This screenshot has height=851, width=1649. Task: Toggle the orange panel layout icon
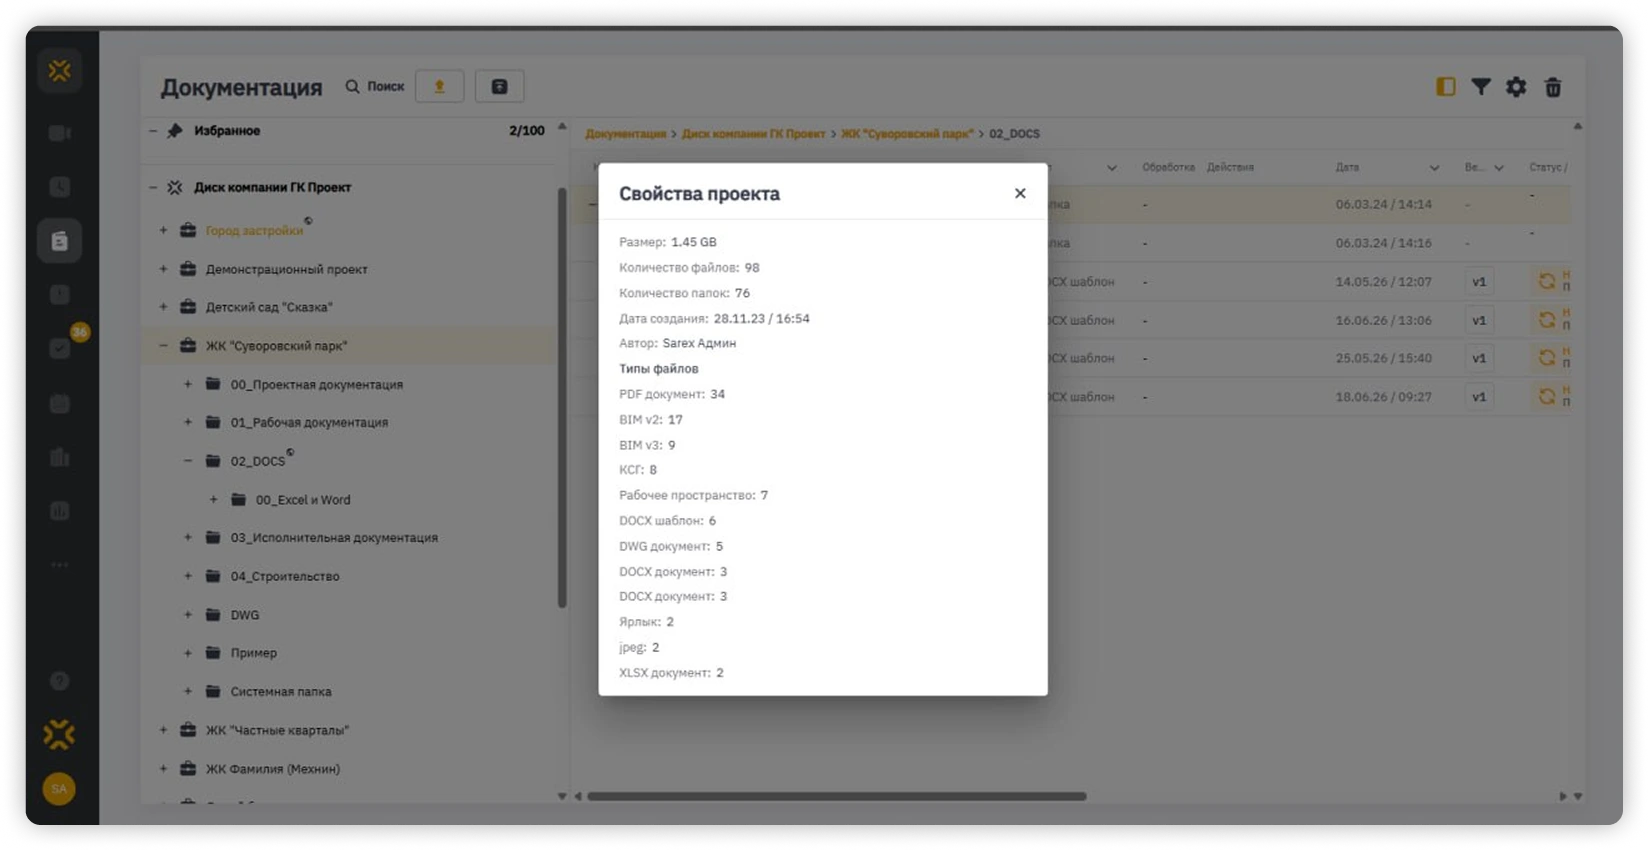pyautogui.click(x=1445, y=87)
